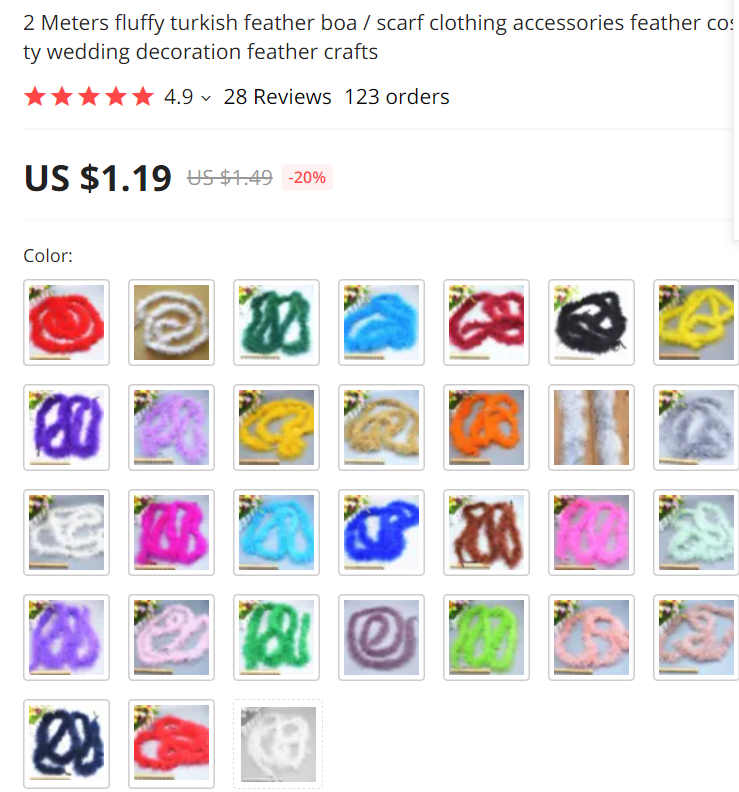Select the greyed-out unavailable white boa swatch
Viewport: 739px width, 792px height.
tap(278, 744)
